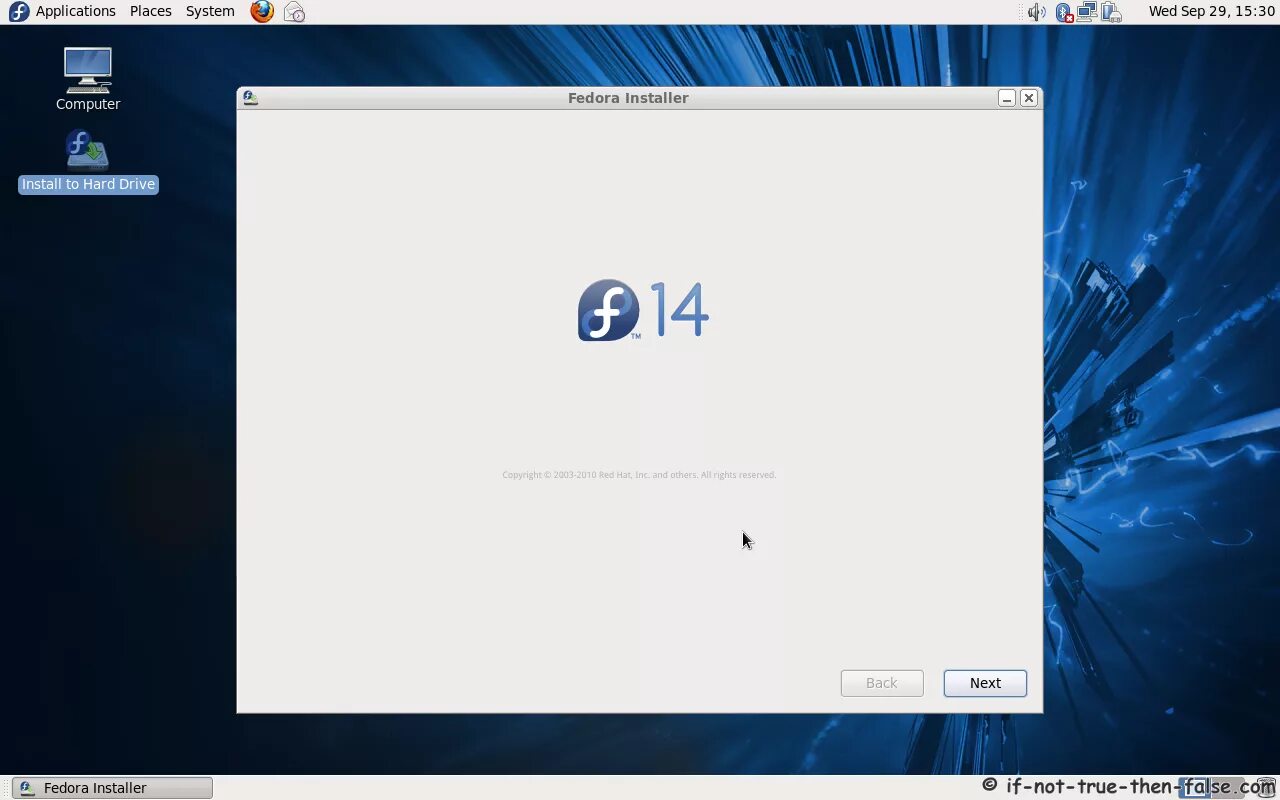Open the mail launcher icon in panel

(294, 12)
